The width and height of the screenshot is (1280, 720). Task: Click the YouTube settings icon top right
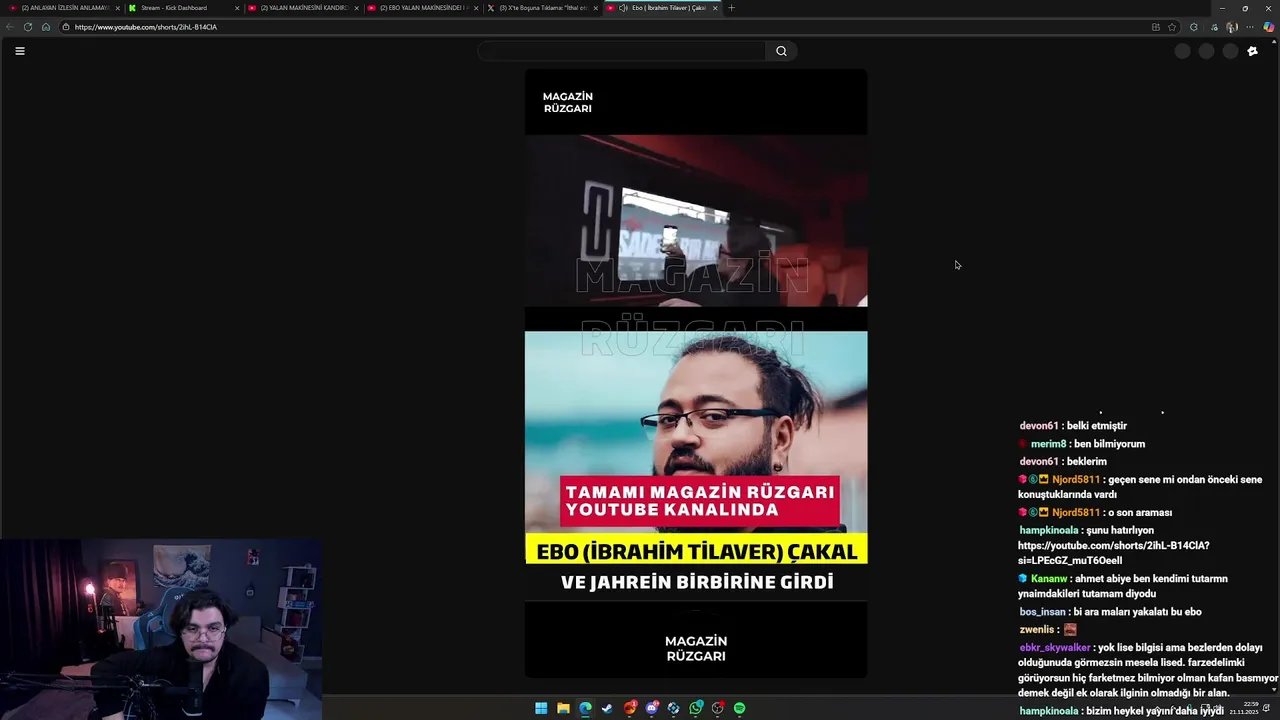[1252, 51]
